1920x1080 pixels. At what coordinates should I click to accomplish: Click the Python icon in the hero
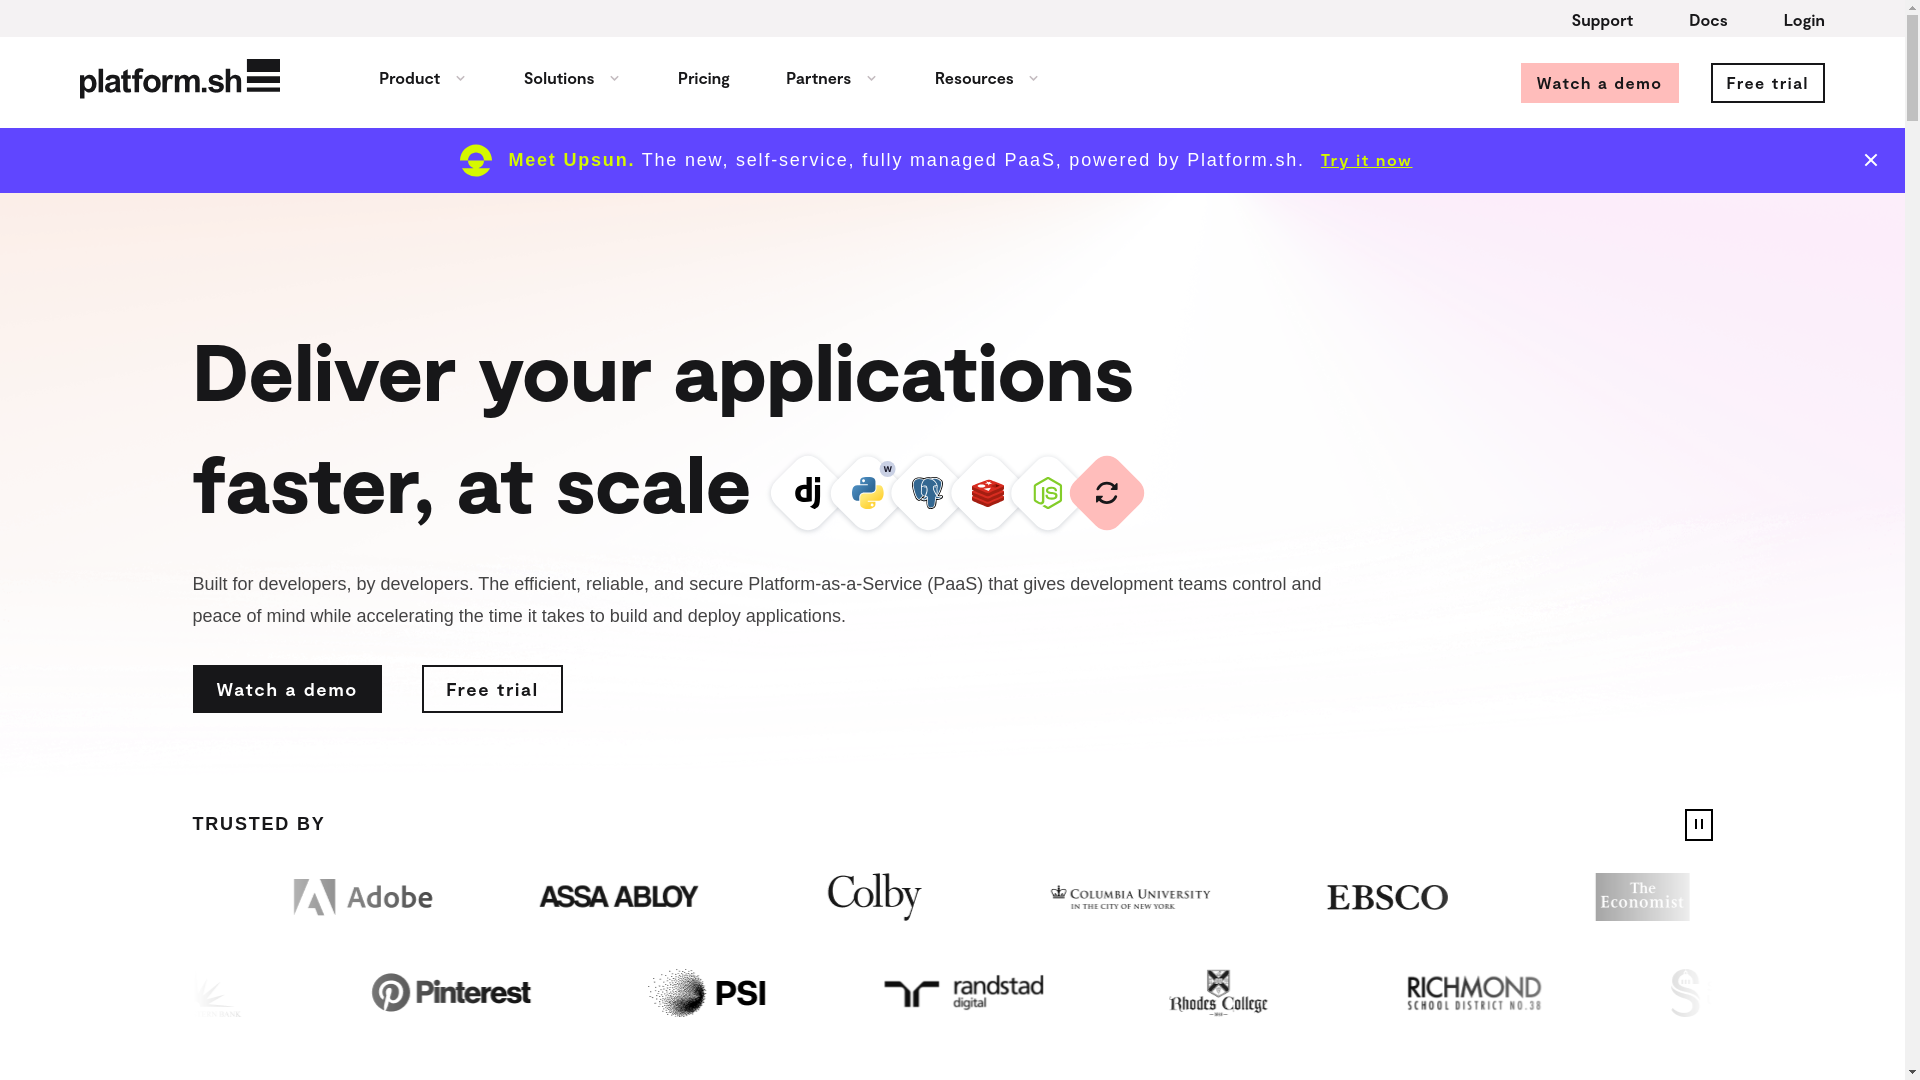pyautogui.click(x=868, y=493)
